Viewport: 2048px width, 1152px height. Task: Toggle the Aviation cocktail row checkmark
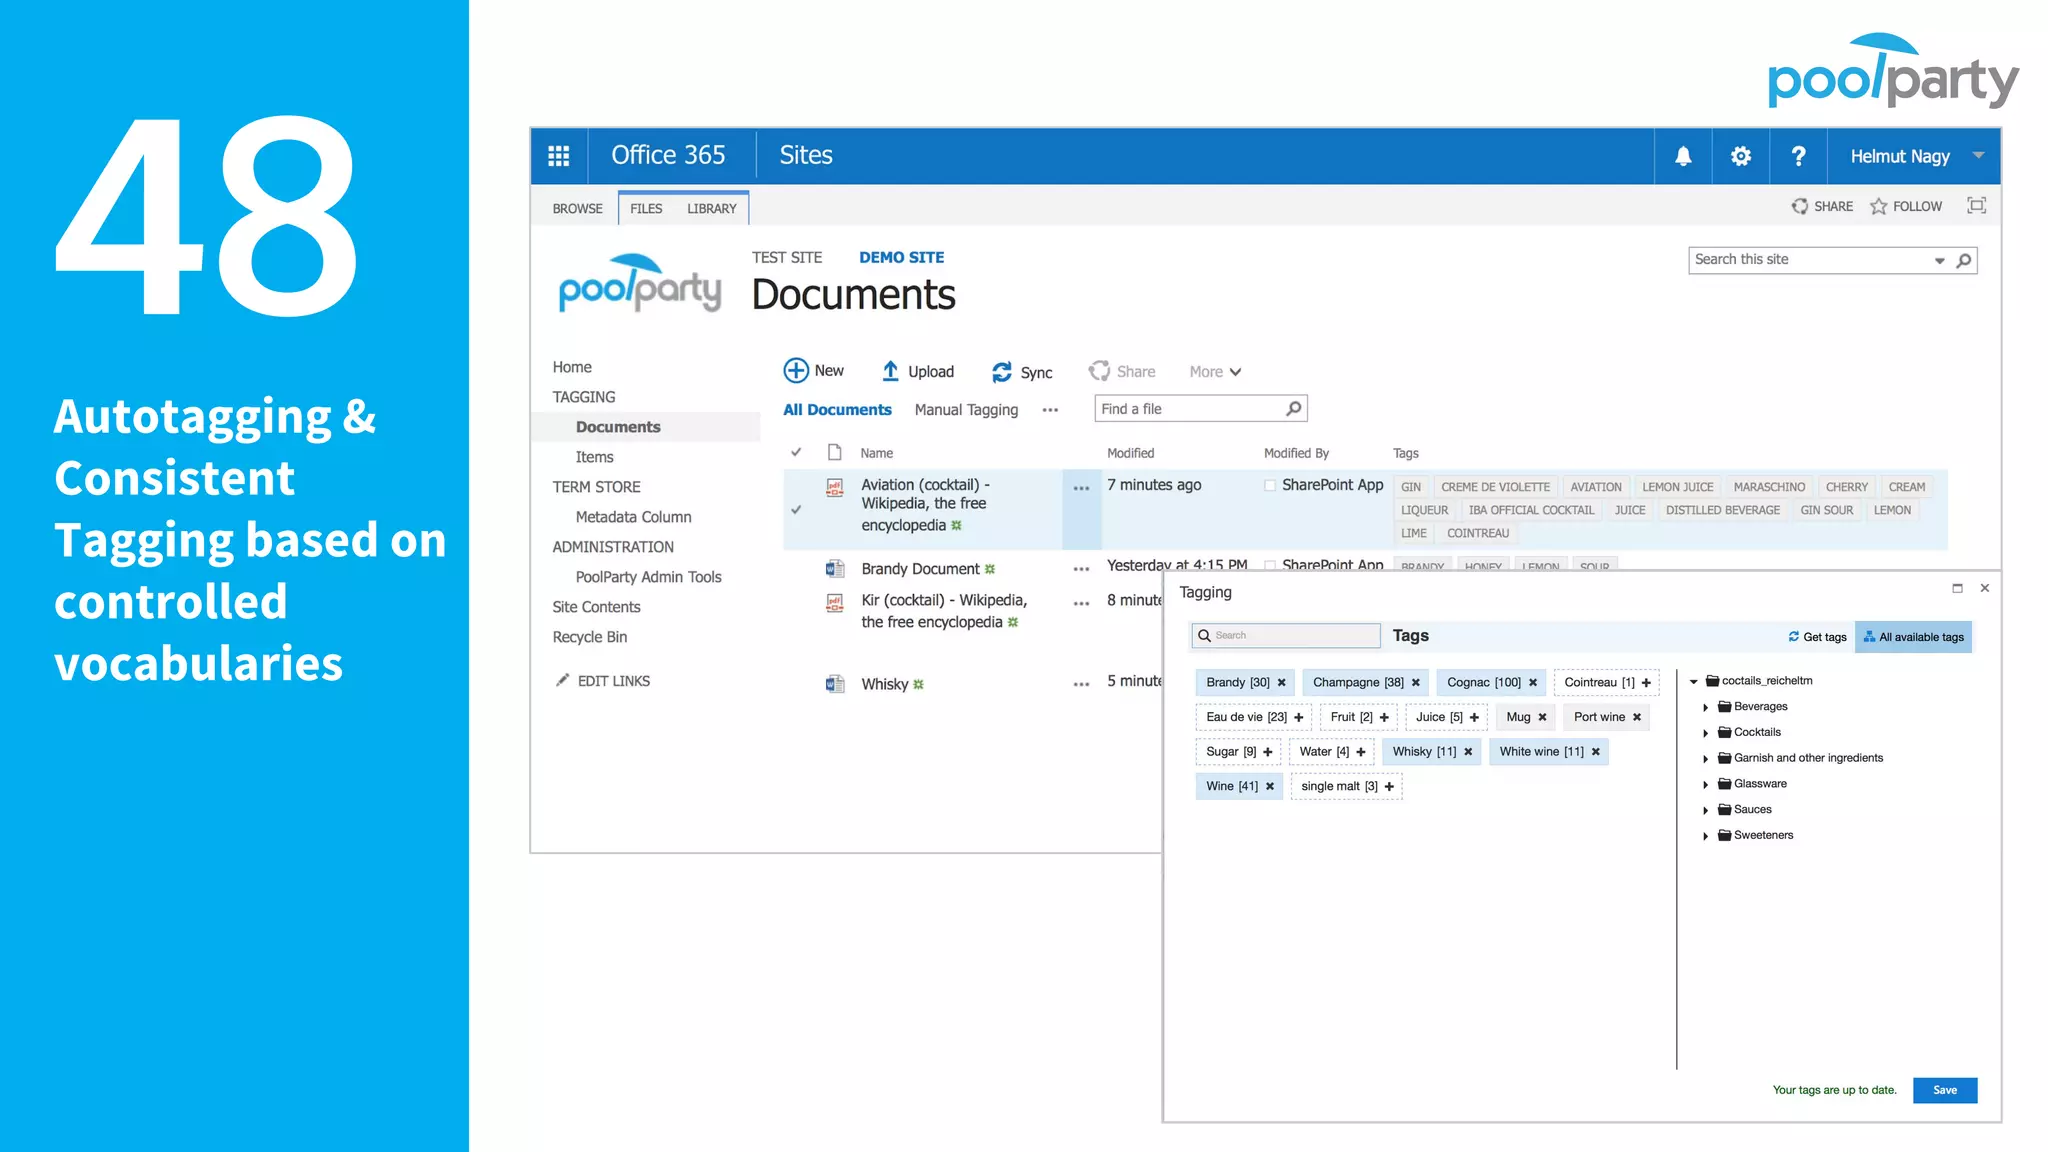coord(796,509)
